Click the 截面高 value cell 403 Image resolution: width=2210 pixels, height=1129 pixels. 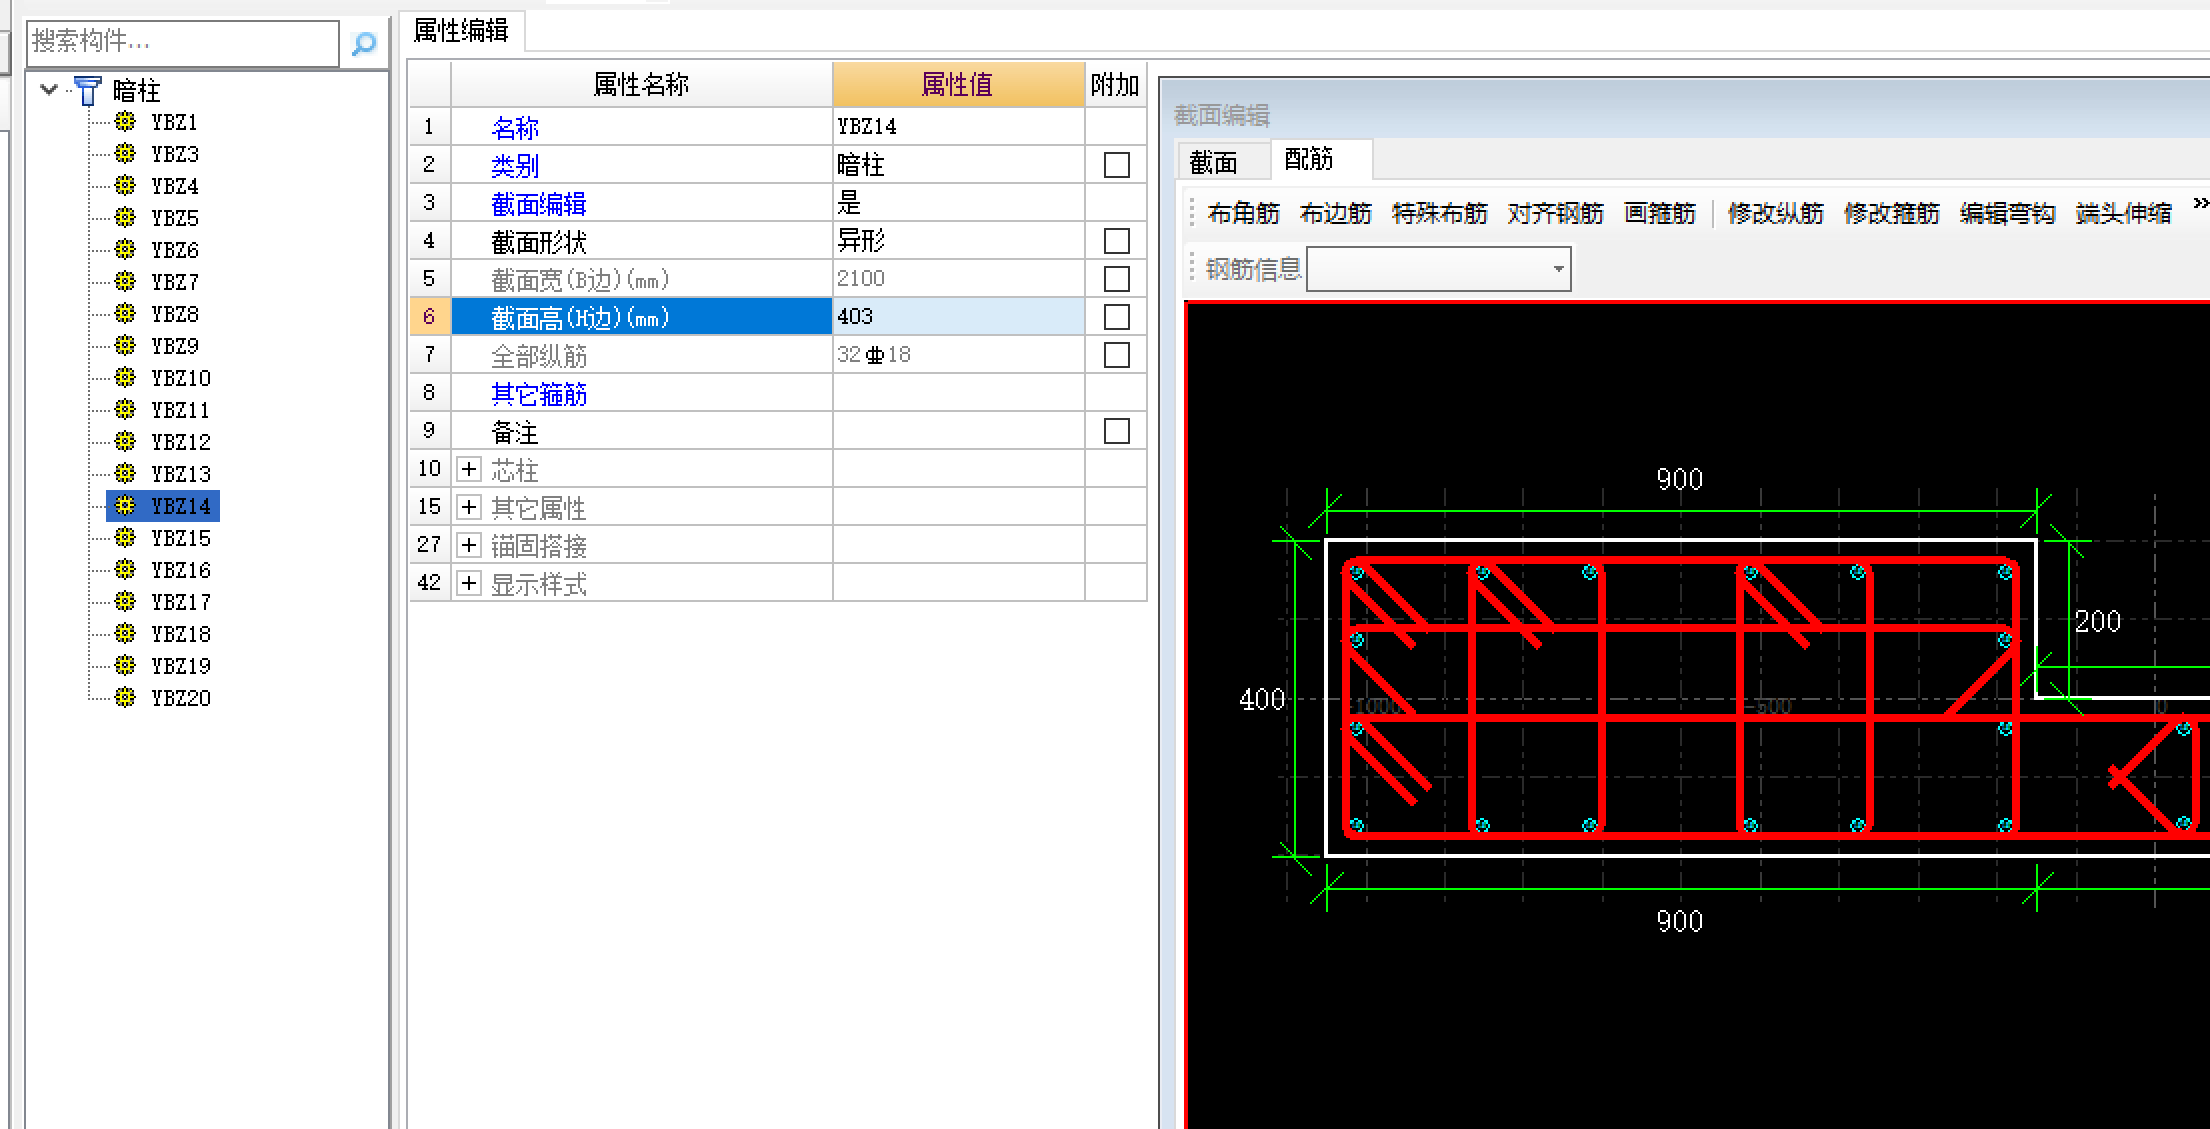pyautogui.click(x=958, y=317)
